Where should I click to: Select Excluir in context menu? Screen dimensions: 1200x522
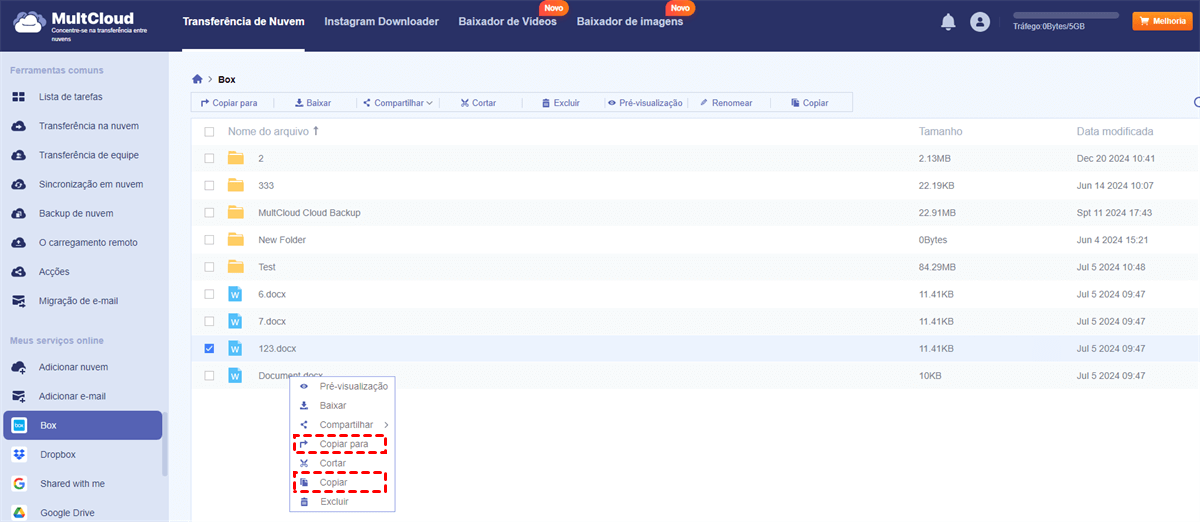tap(343, 502)
